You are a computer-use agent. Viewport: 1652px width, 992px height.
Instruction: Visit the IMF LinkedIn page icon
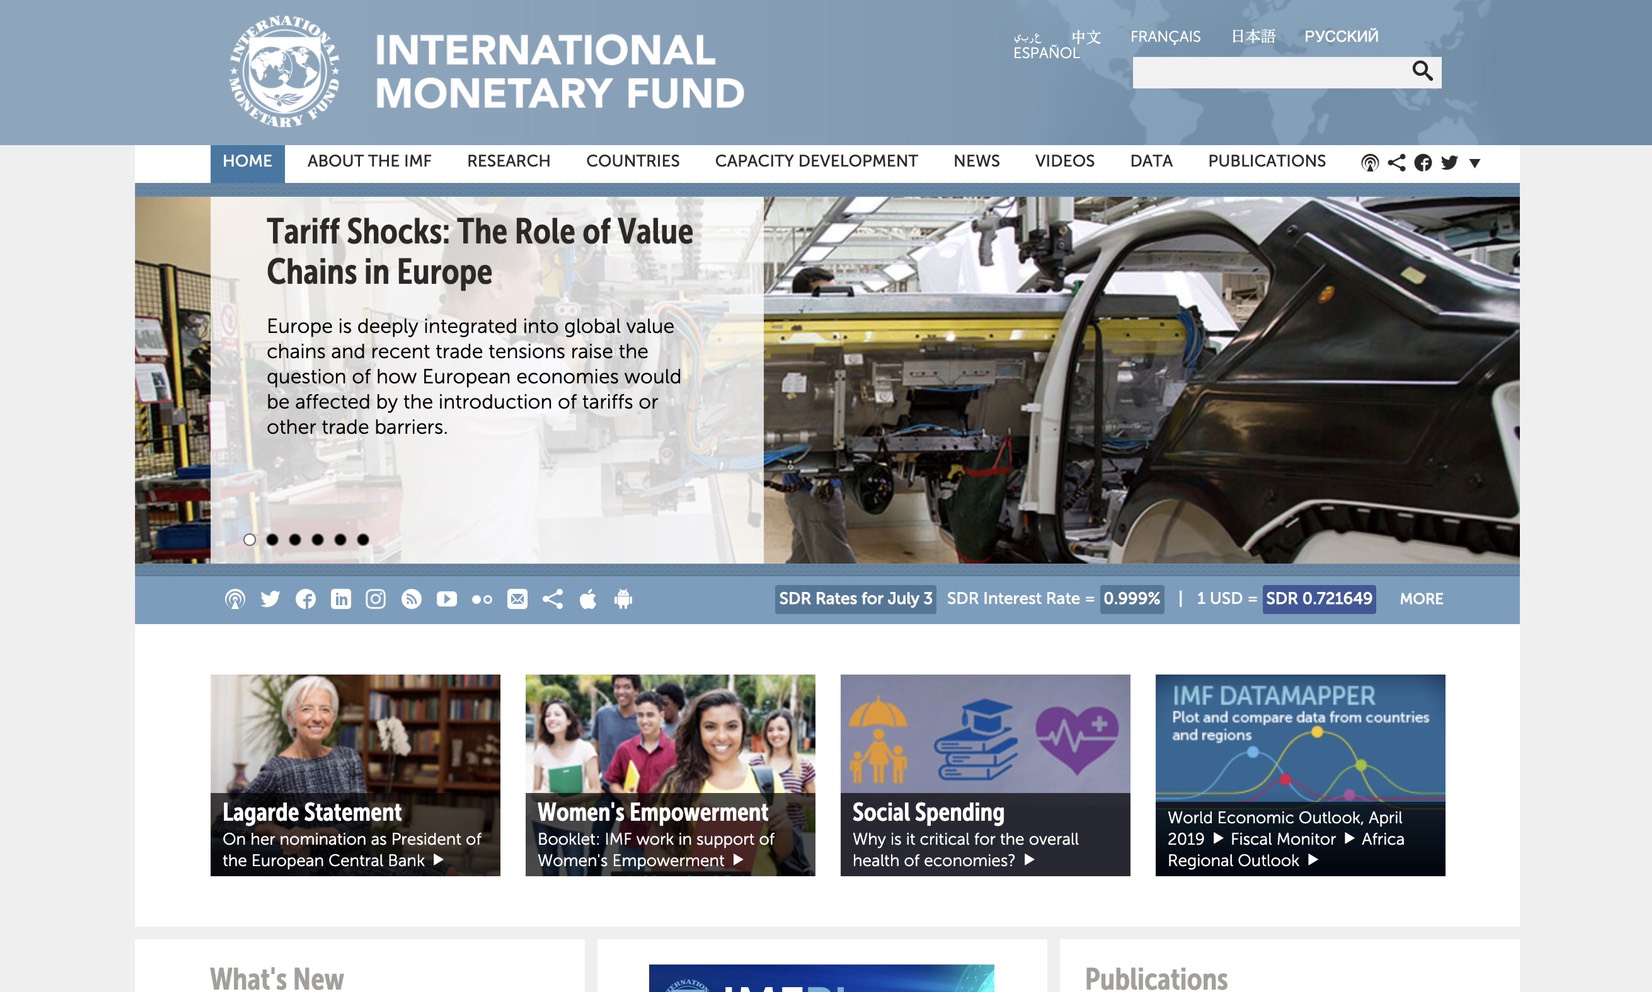tap(341, 599)
